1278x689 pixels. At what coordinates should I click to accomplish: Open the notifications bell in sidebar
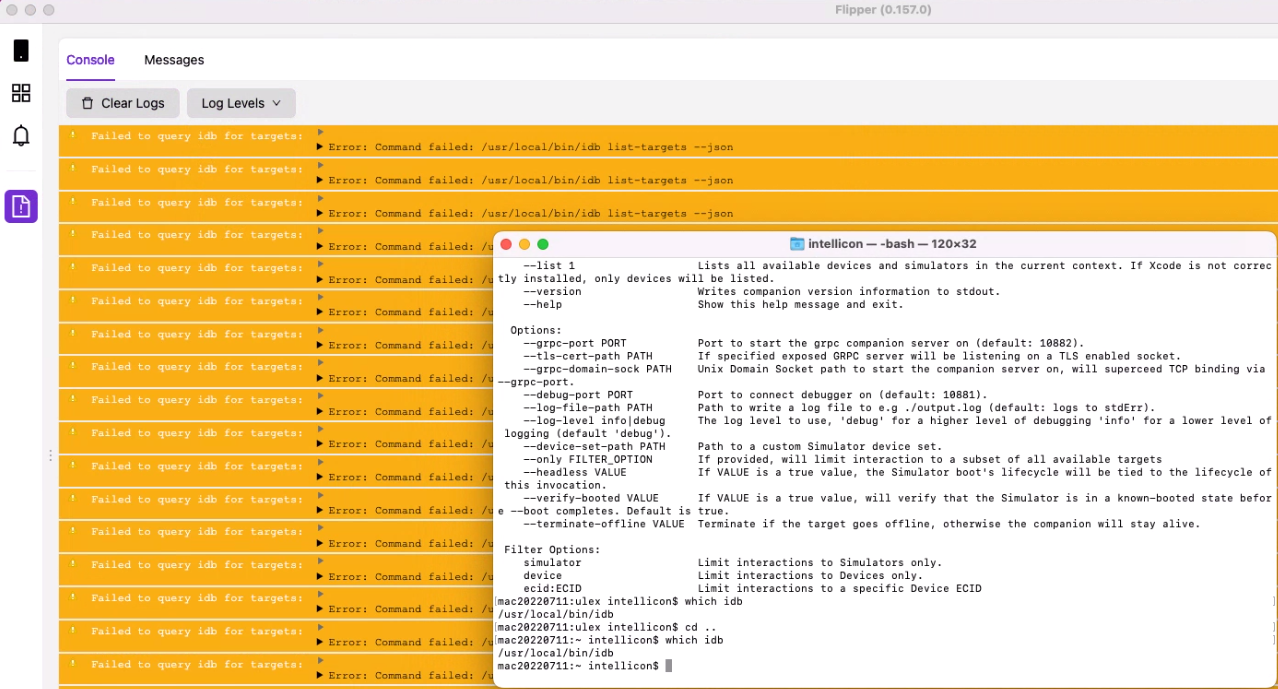pos(21,135)
